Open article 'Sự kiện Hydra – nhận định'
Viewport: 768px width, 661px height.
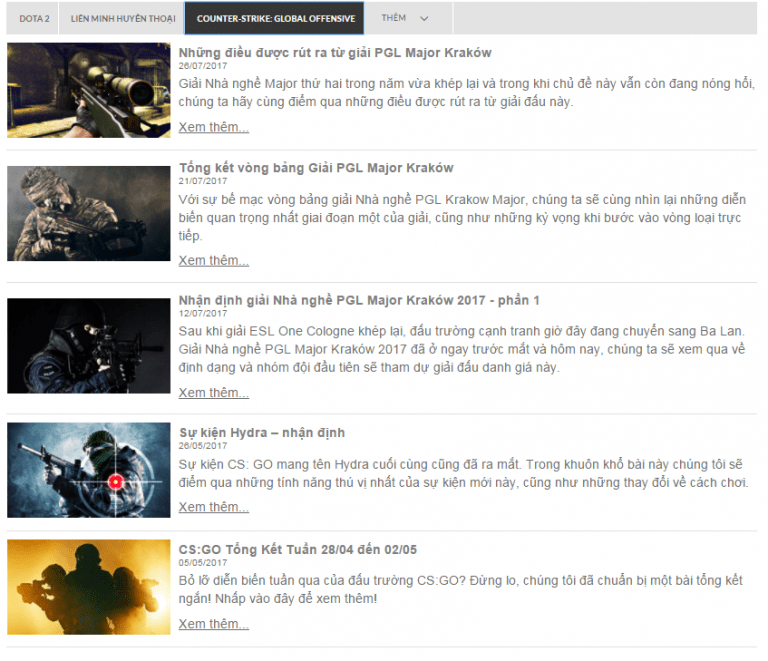tap(262, 433)
